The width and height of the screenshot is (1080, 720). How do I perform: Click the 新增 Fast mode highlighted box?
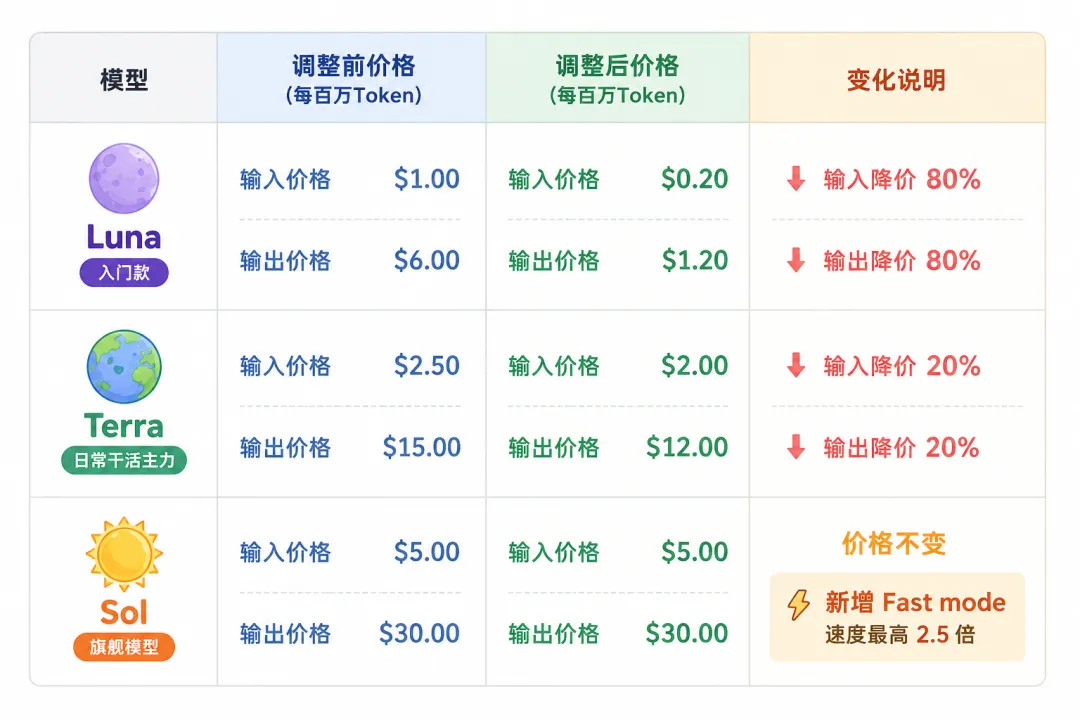click(897, 617)
